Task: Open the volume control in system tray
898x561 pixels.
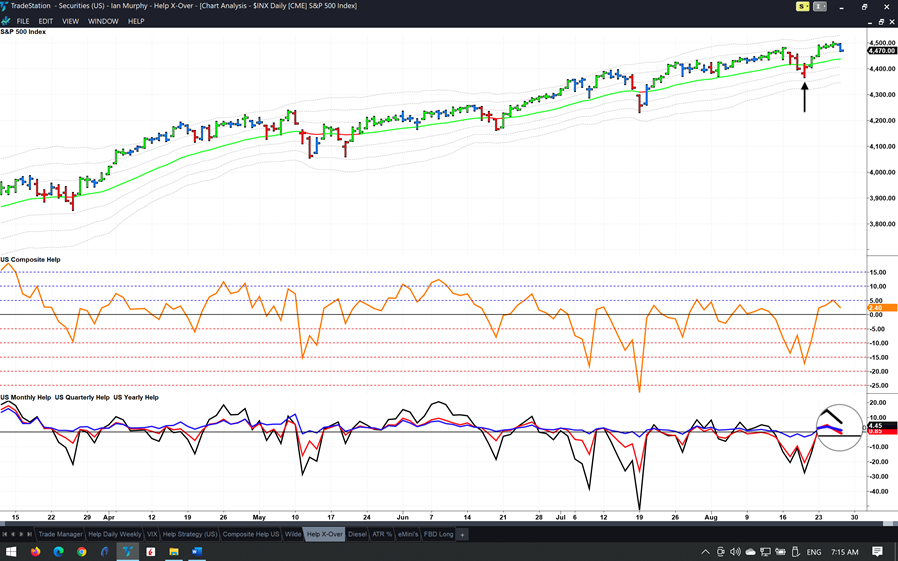Action: (734, 552)
